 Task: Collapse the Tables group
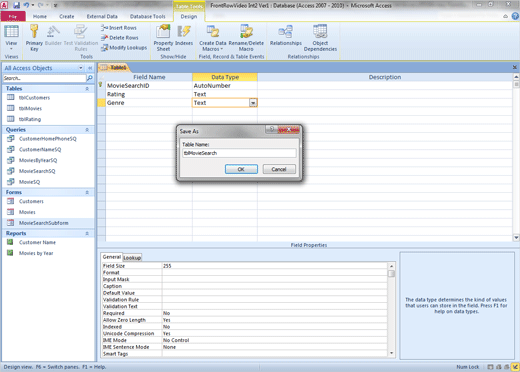click(x=87, y=89)
